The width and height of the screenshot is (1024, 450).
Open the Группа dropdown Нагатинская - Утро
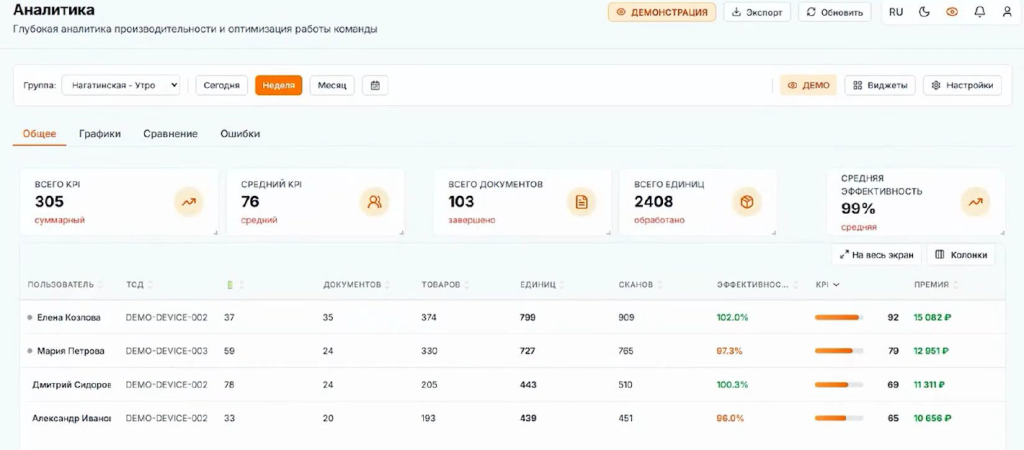pyautogui.click(x=121, y=85)
